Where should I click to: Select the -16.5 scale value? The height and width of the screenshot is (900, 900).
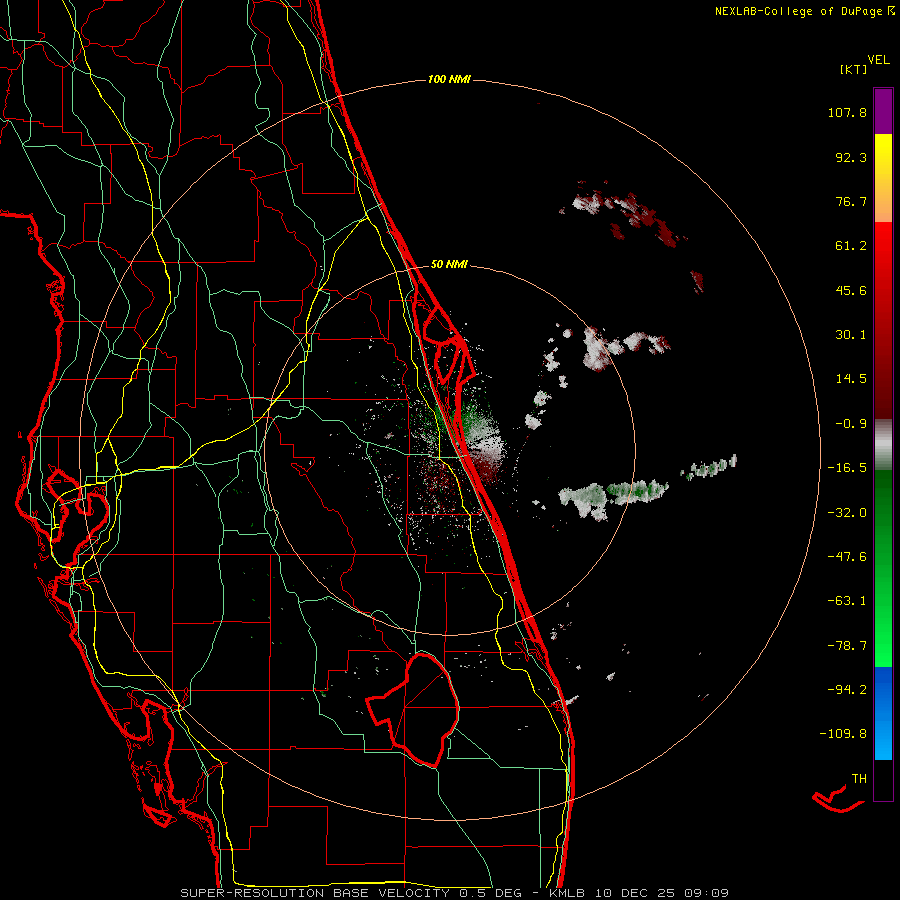pos(847,468)
